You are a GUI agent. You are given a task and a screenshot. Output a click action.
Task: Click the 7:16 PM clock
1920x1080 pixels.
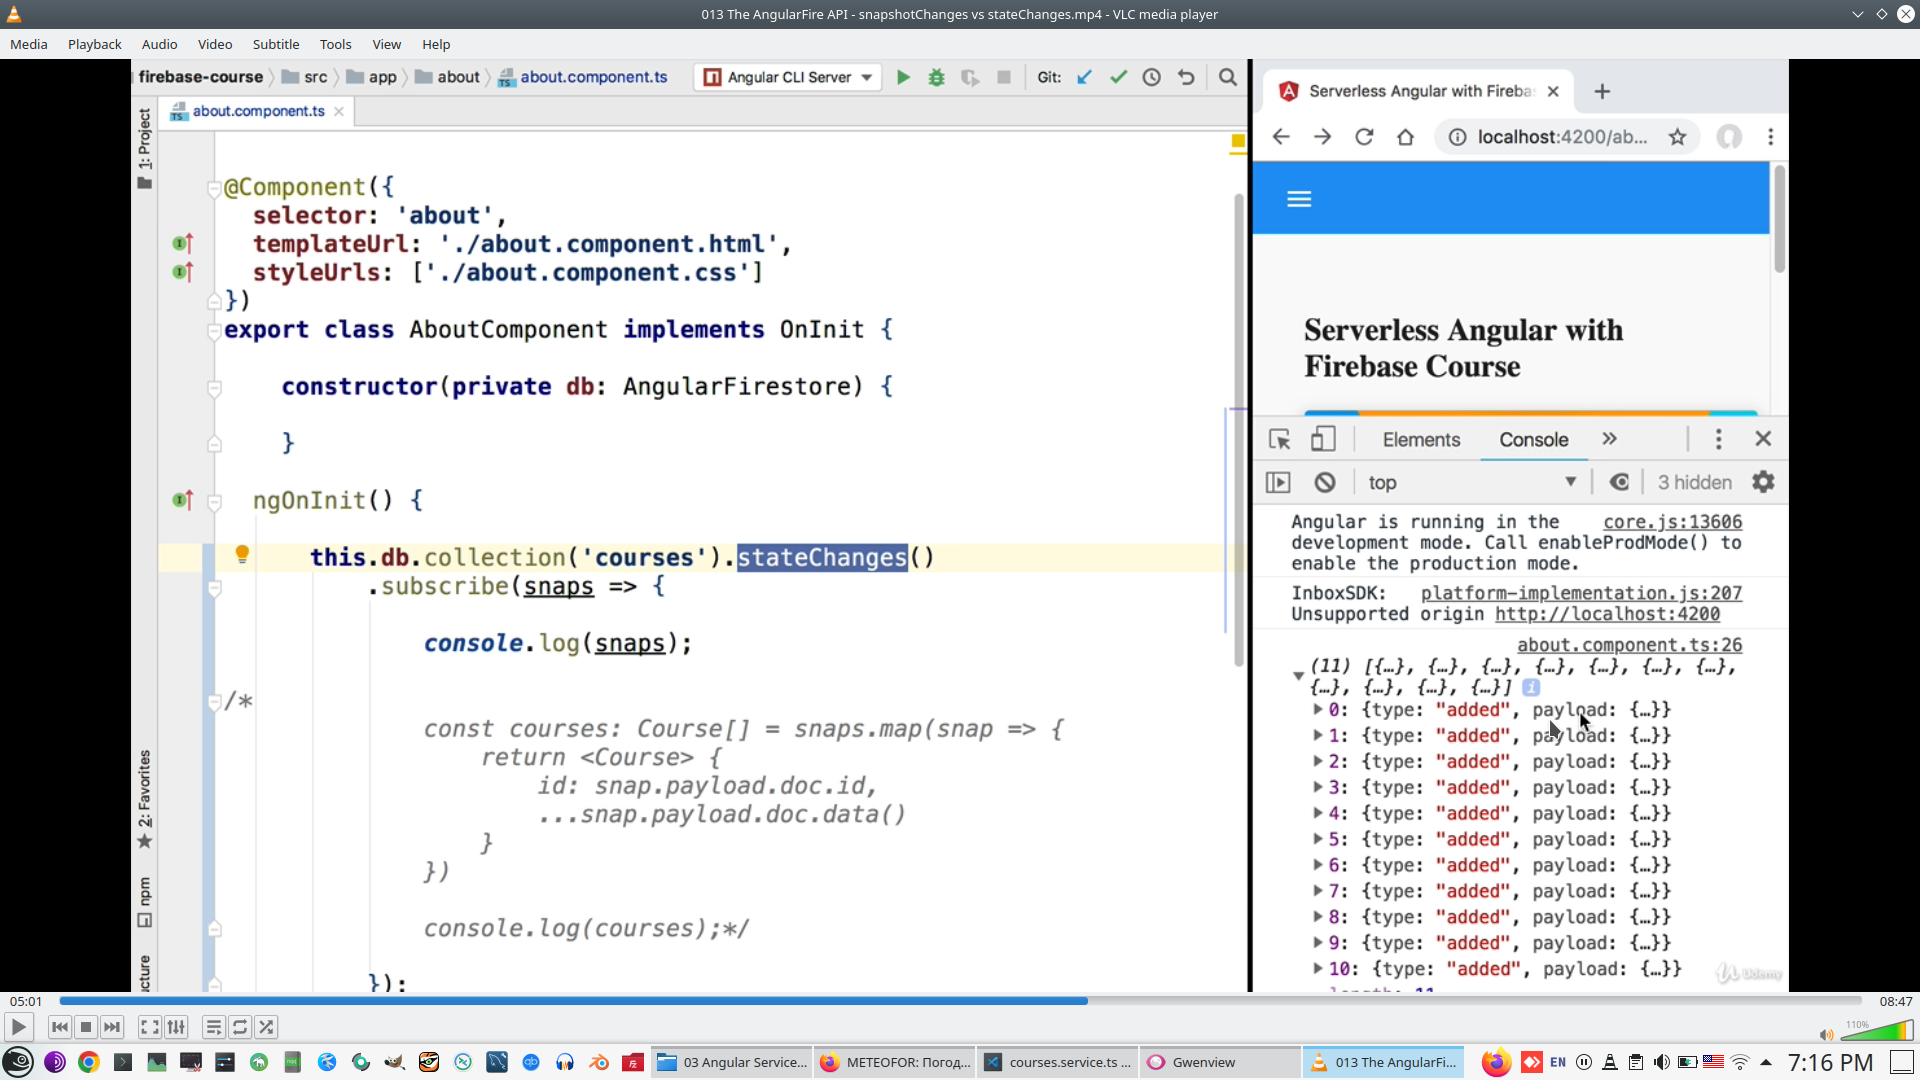[1830, 1062]
